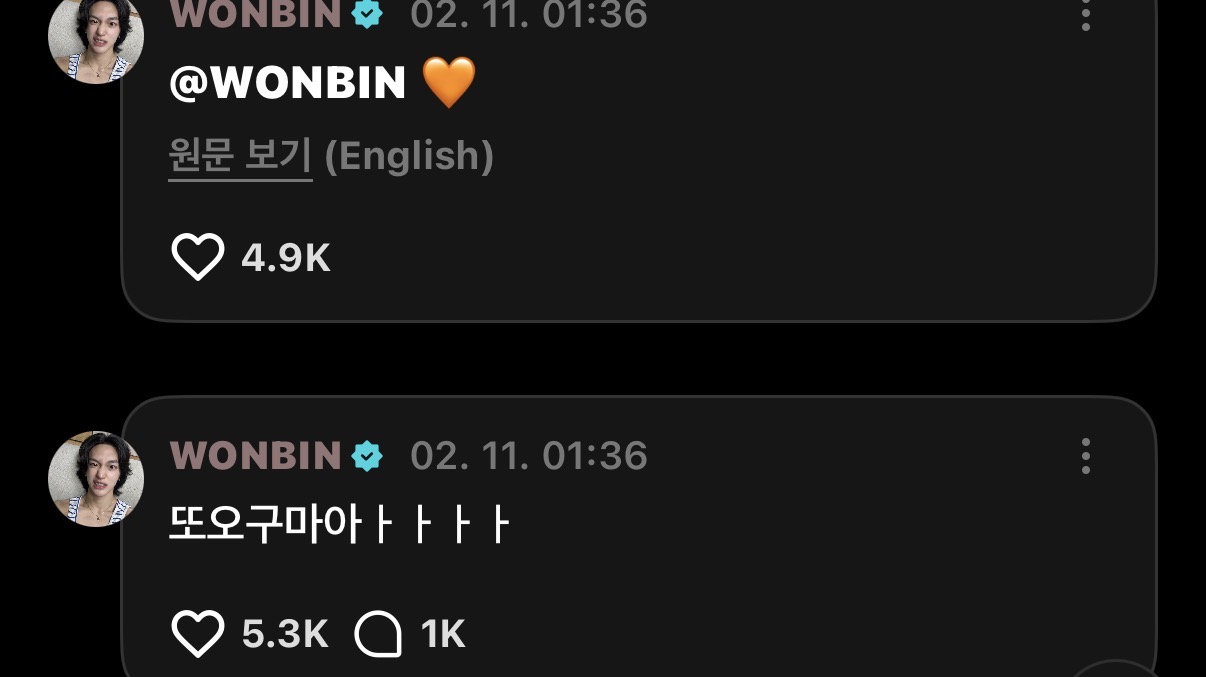Tap the 또오구마아ㅏㅏㅏㅏ post text
1206x677 pixels.
(340, 525)
